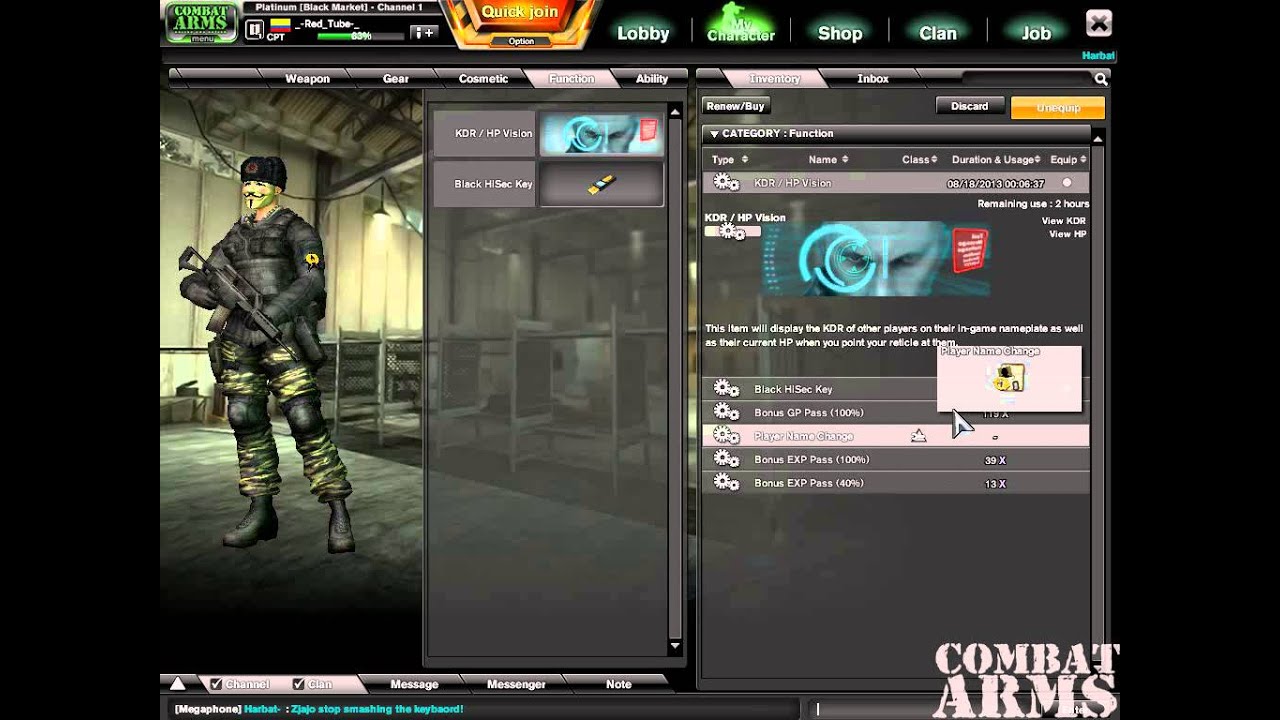Open the Gear tab
The width and height of the screenshot is (1280, 720).
396,79
